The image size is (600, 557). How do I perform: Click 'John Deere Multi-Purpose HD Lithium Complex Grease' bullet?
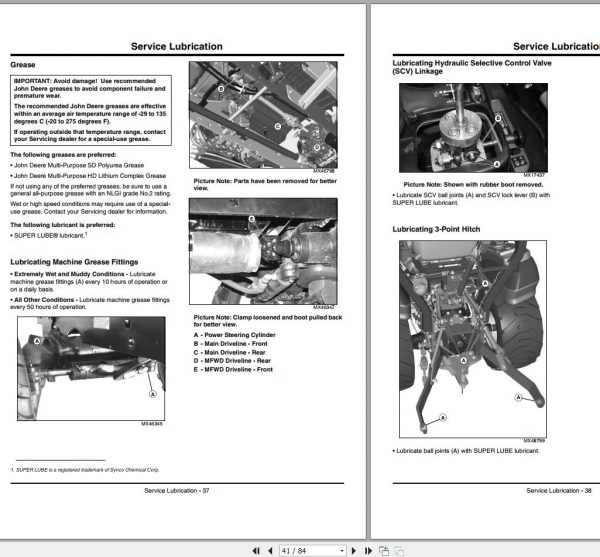click(88, 176)
